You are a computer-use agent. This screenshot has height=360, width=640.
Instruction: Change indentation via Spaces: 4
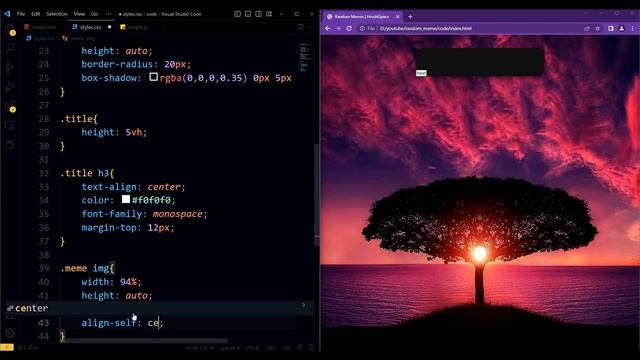[230, 348]
